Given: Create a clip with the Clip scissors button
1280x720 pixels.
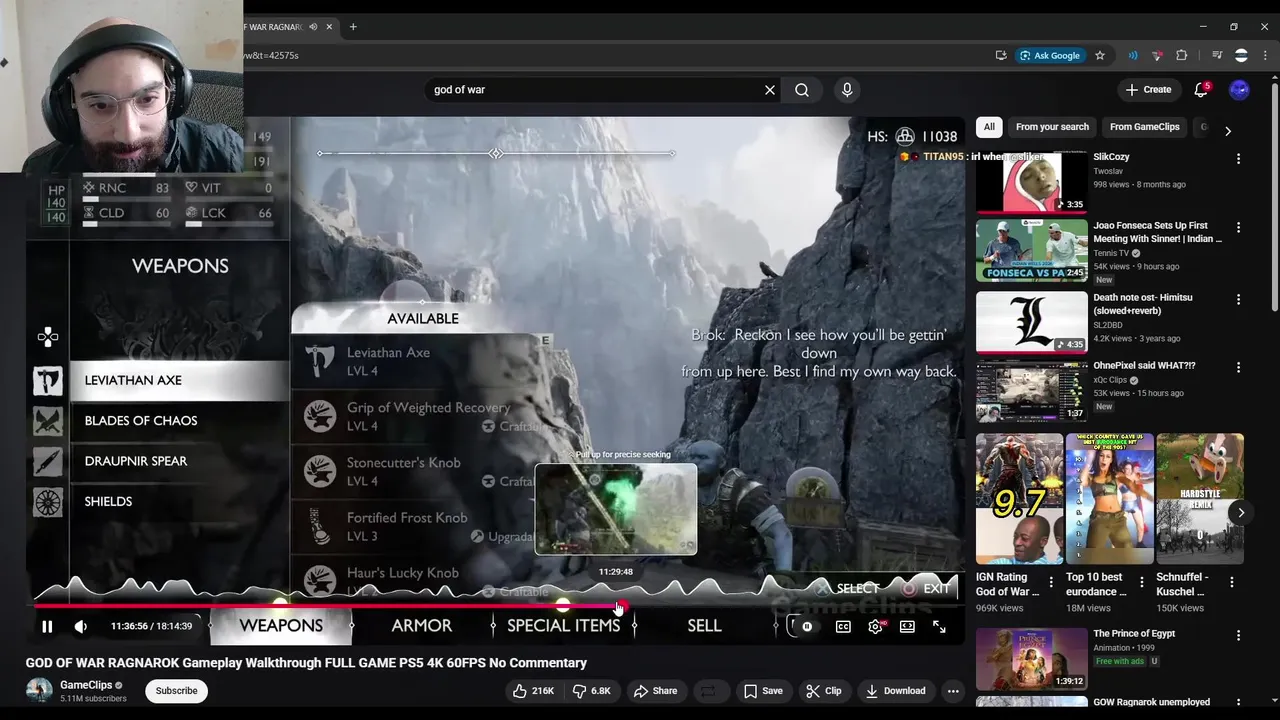Looking at the screenshot, I should [824, 691].
